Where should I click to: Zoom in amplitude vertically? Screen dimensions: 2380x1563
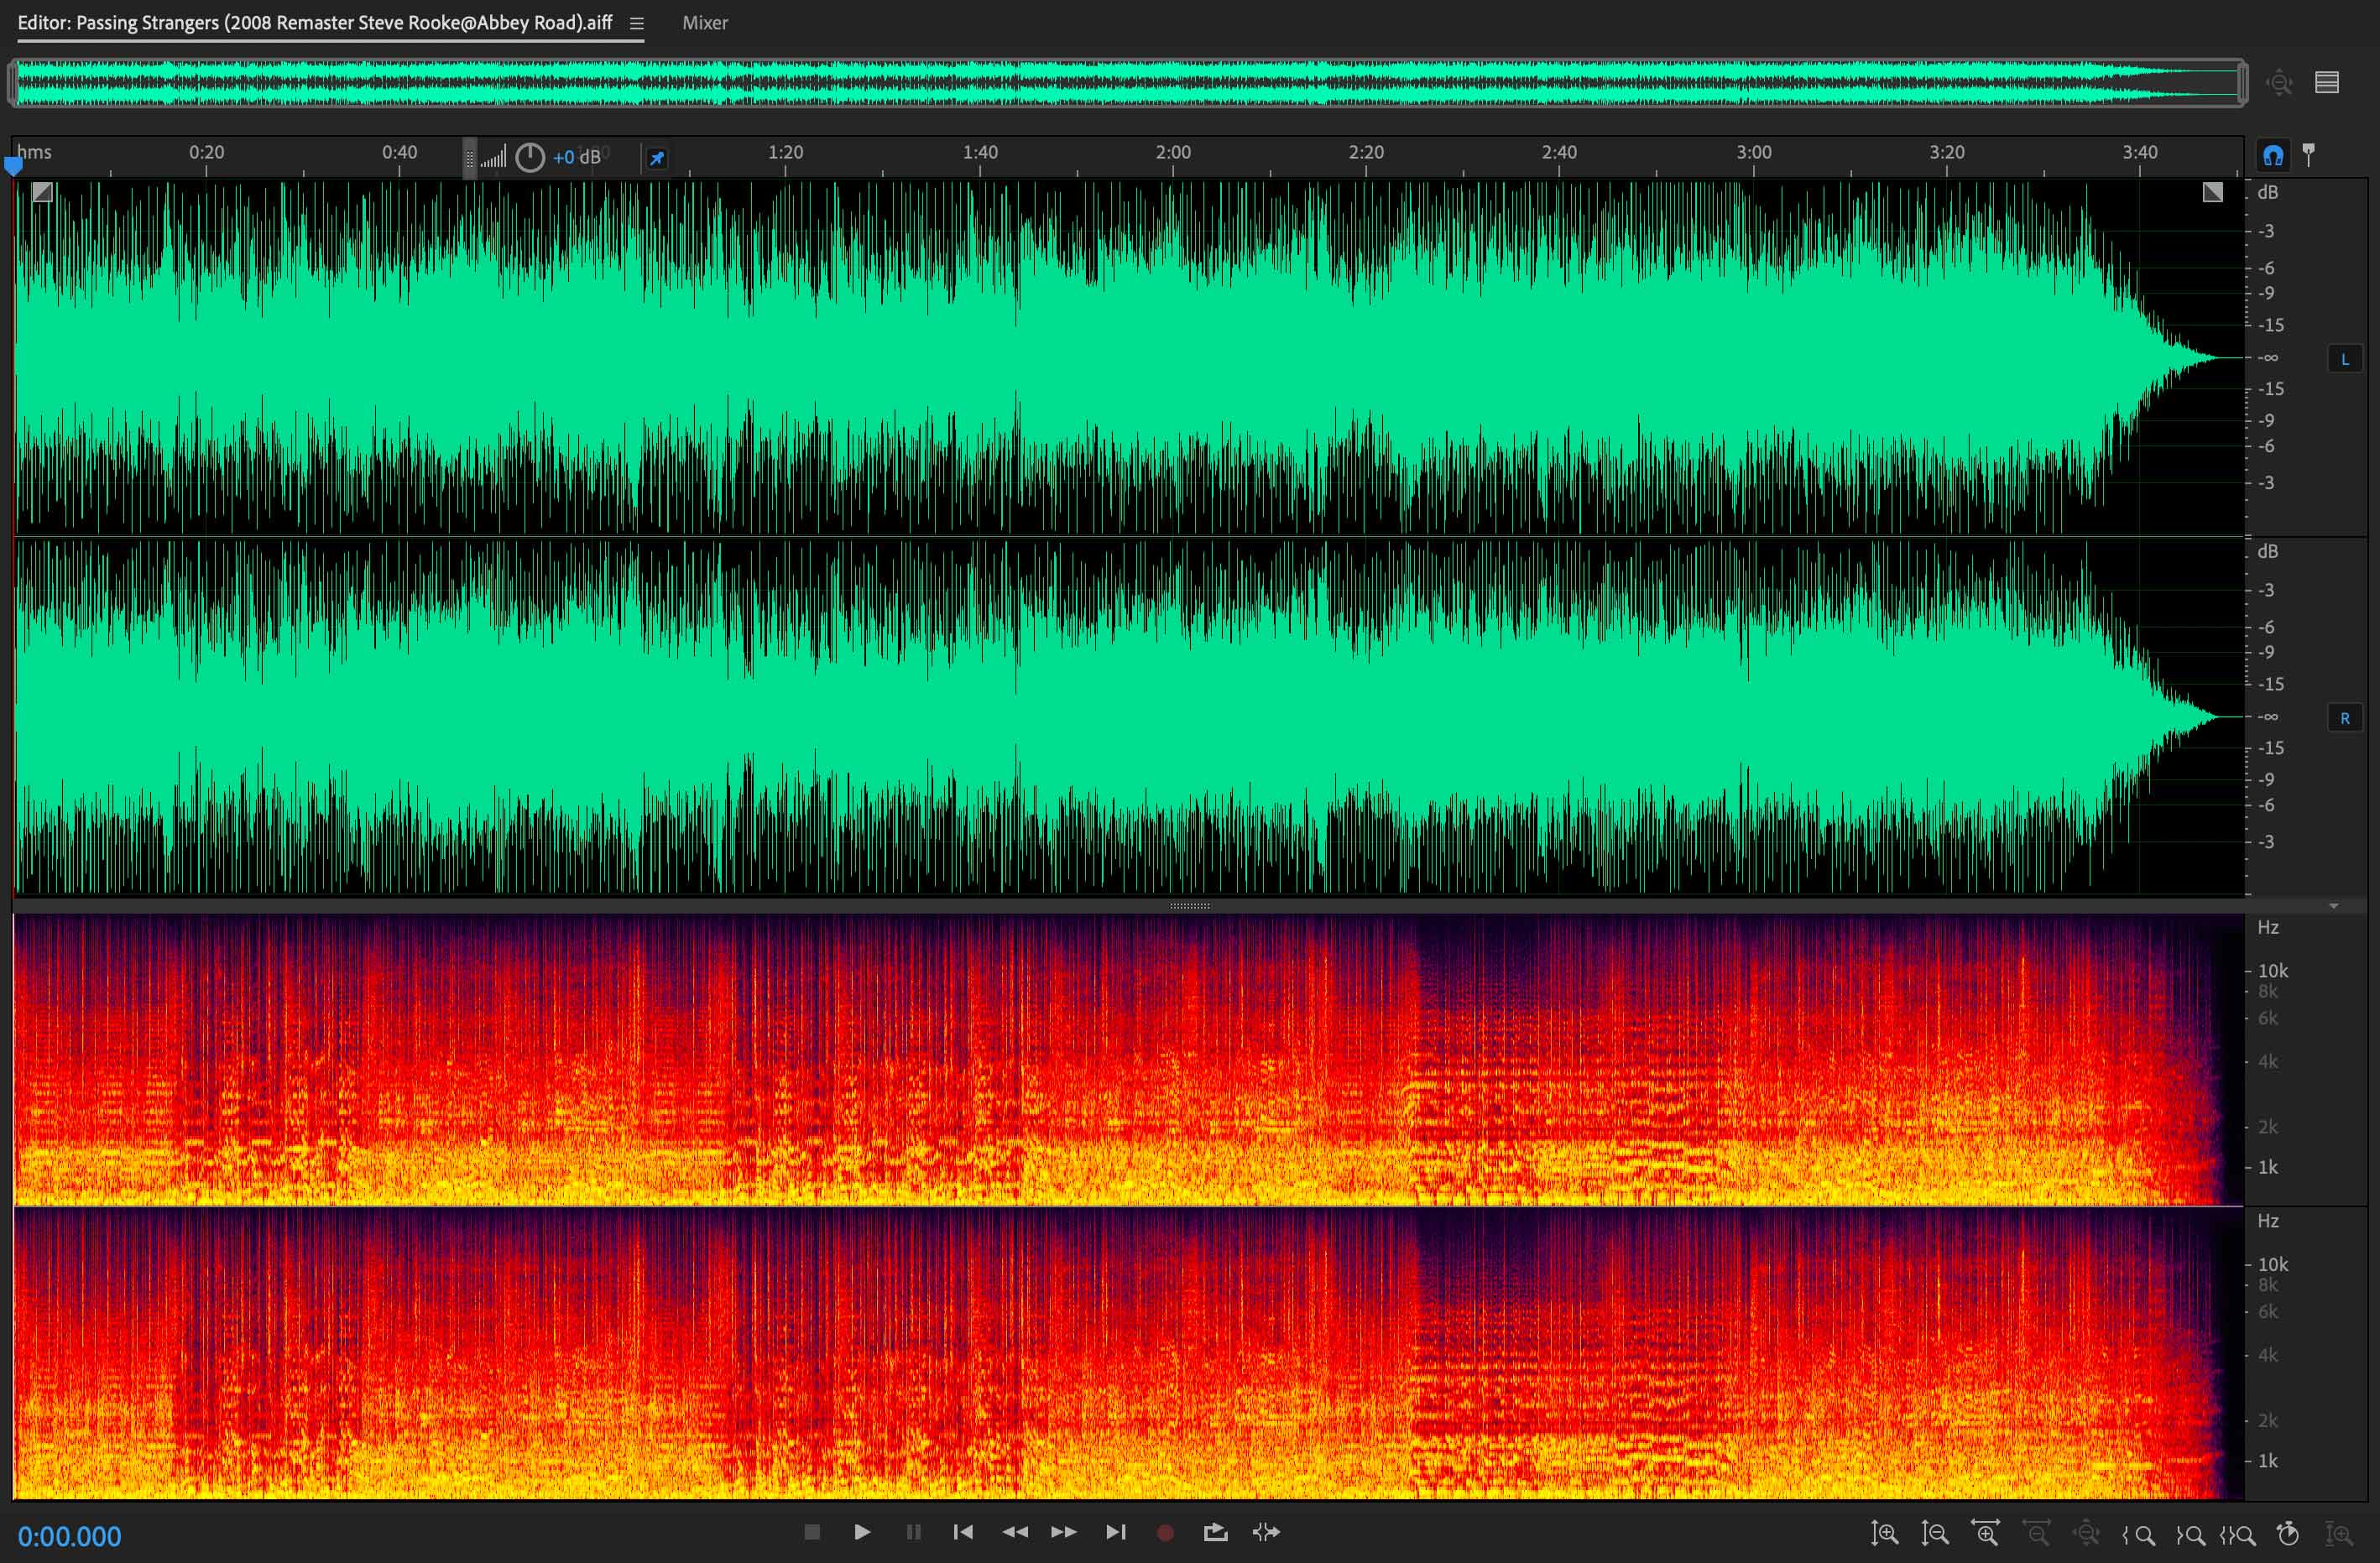[1884, 1534]
